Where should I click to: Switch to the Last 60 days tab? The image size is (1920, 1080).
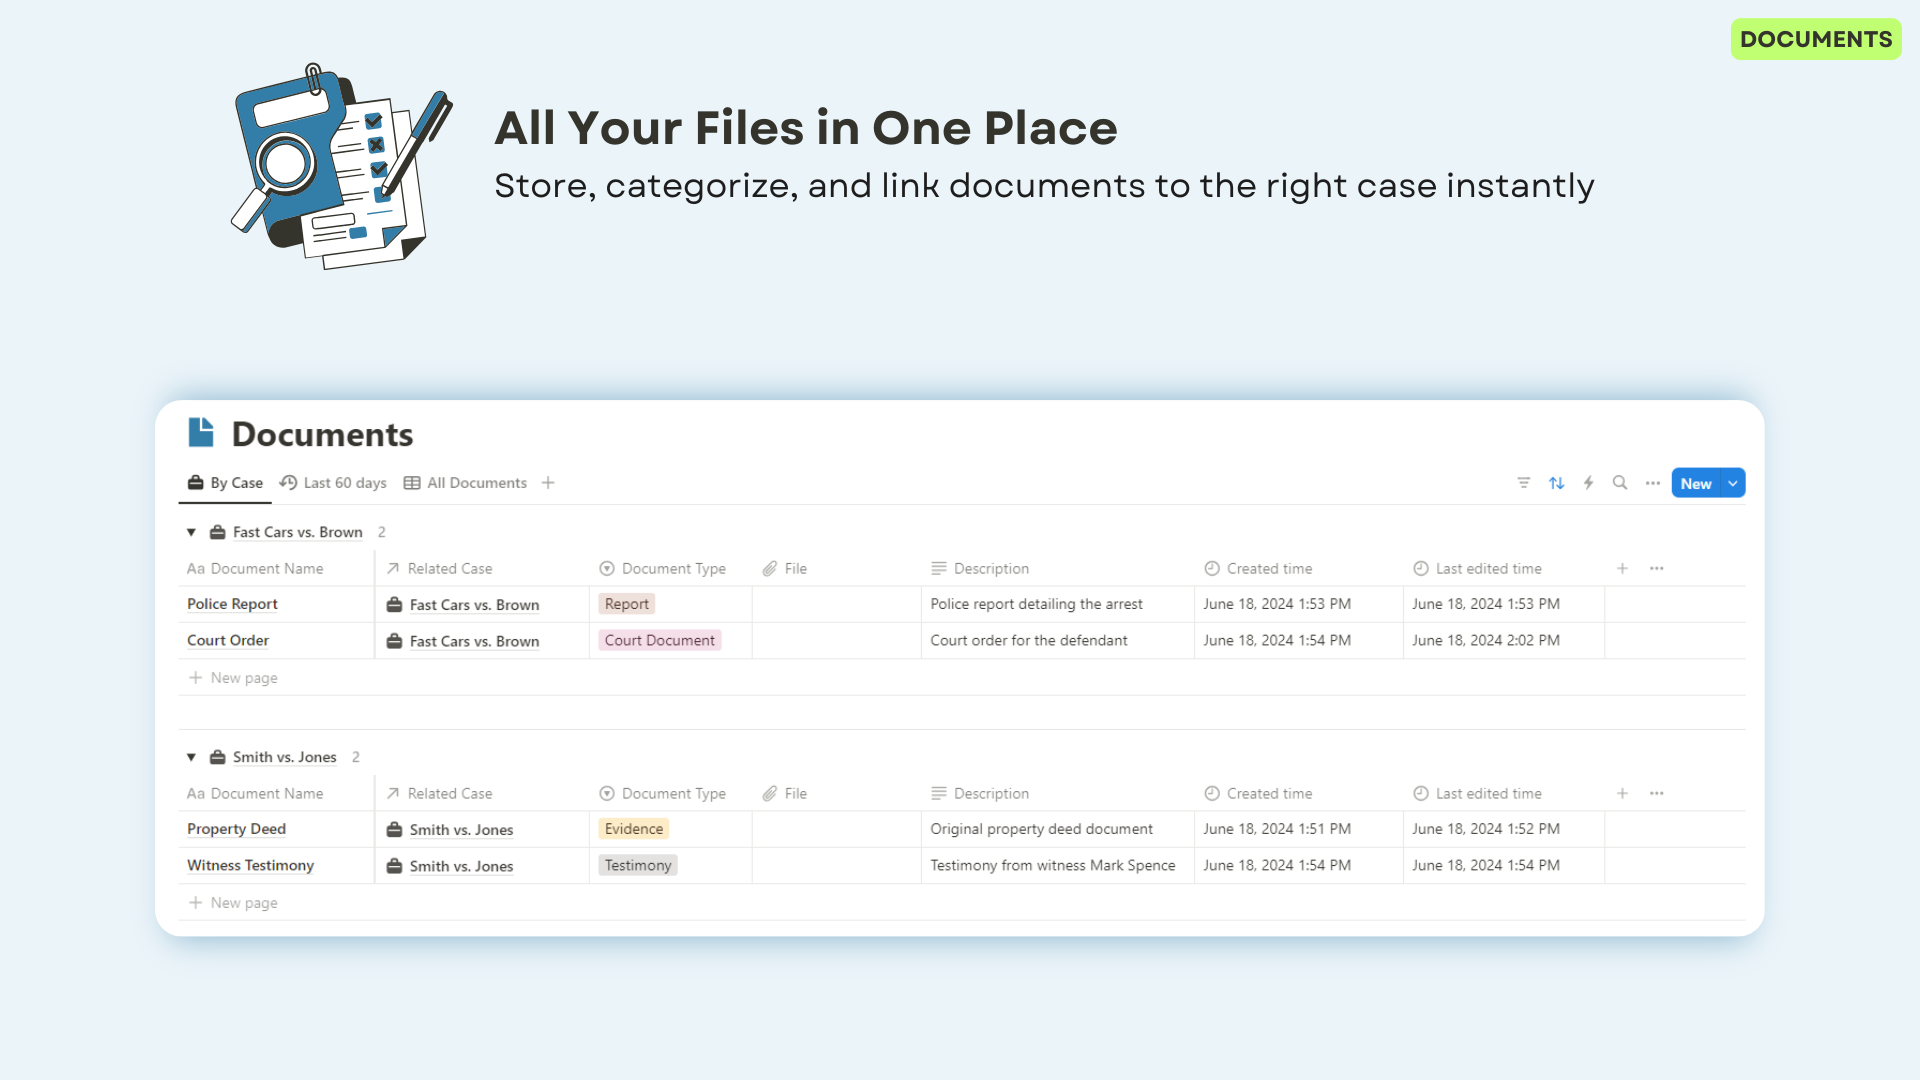pos(334,483)
